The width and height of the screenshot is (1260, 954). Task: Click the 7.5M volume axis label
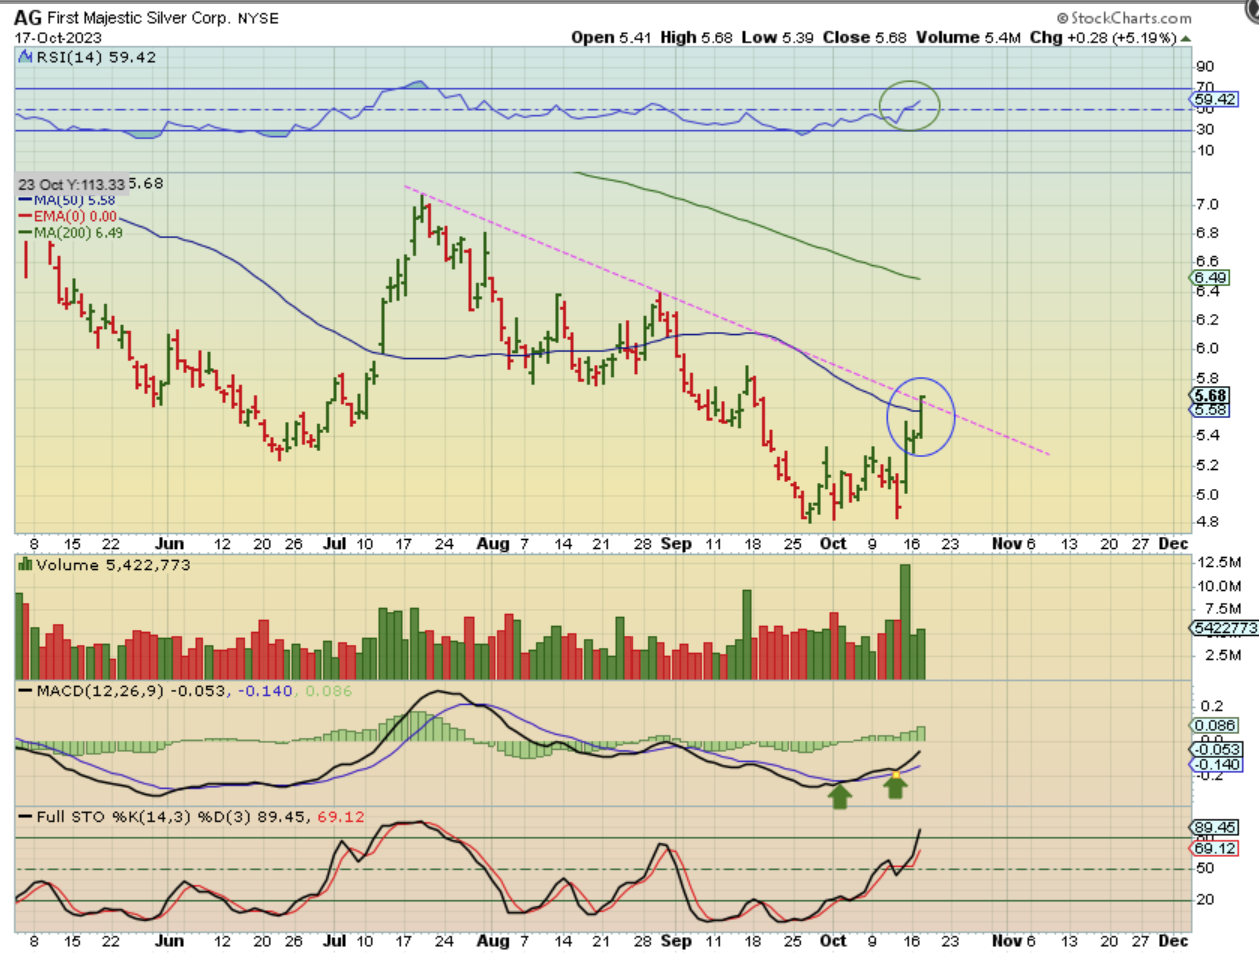tap(1223, 609)
